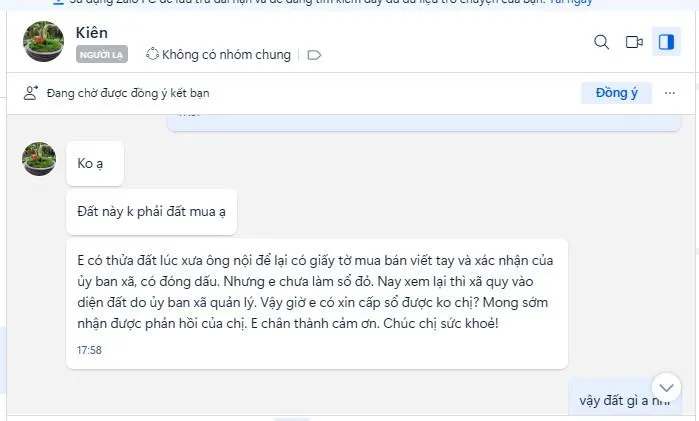Click the Người lạ stranger badge
This screenshot has width=699, height=421.
click(x=102, y=54)
